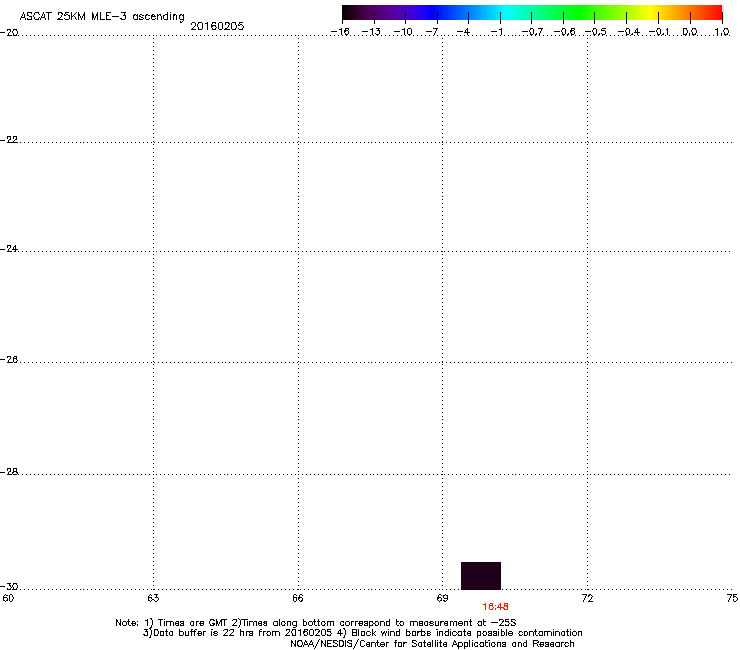The image size is (740, 650).
Task: Click the latitude label -20
Action: pos(9,33)
